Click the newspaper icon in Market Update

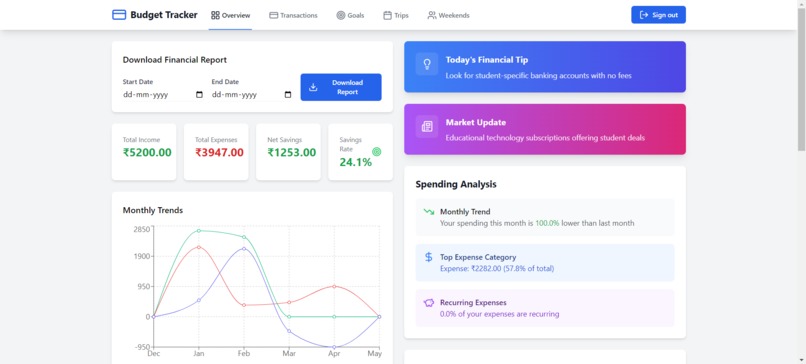(427, 126)
